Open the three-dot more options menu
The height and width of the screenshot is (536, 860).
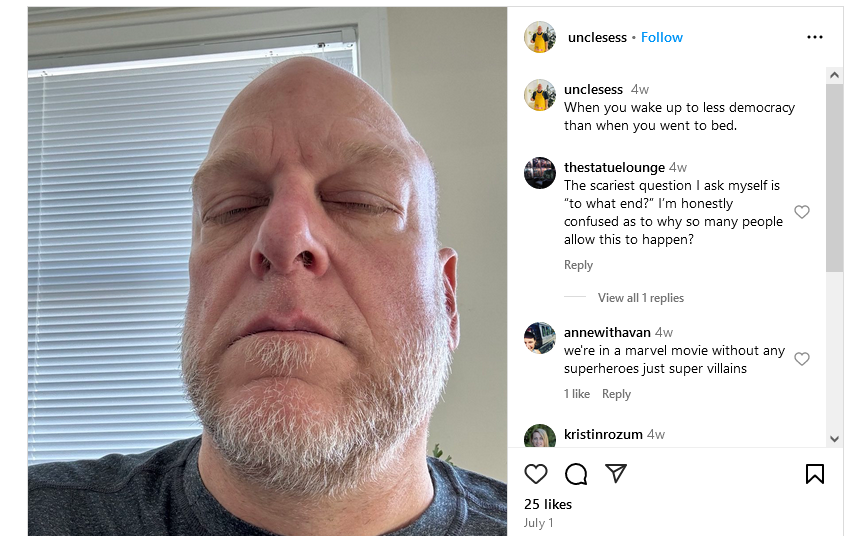[x=814, y=37]
